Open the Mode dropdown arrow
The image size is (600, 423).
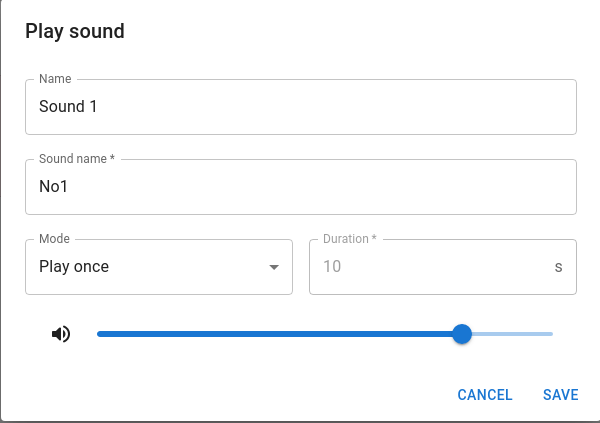pos(273,267)
